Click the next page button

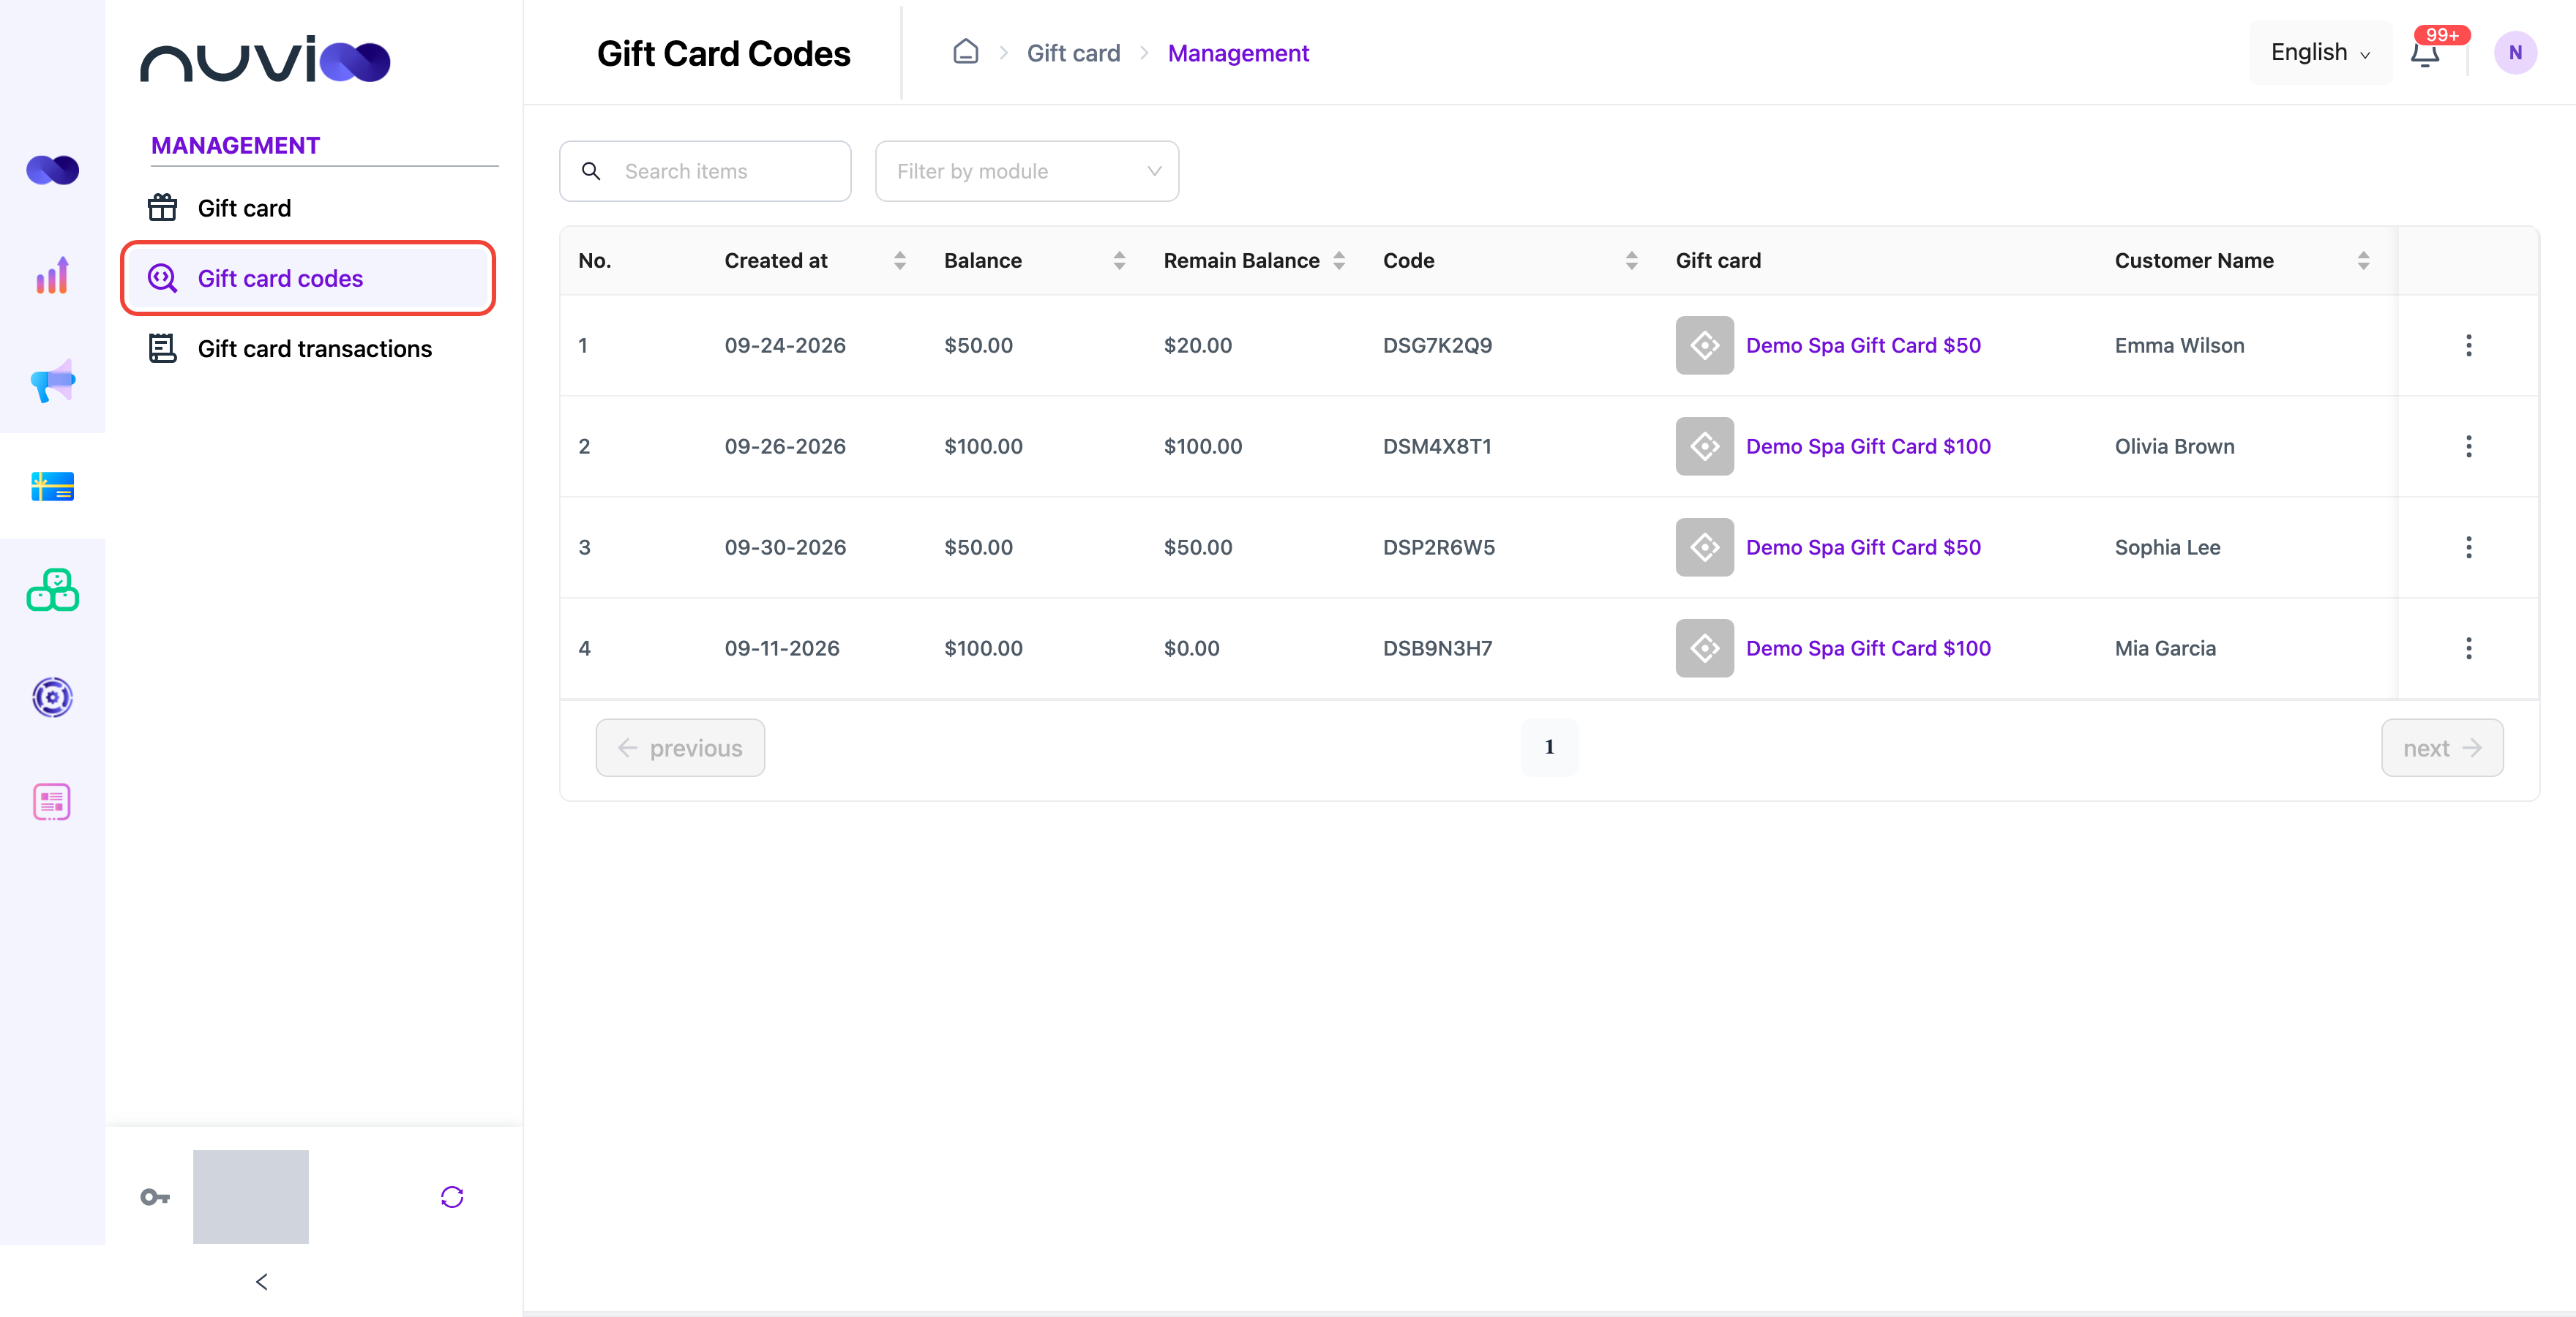(x=2442, y=748)
